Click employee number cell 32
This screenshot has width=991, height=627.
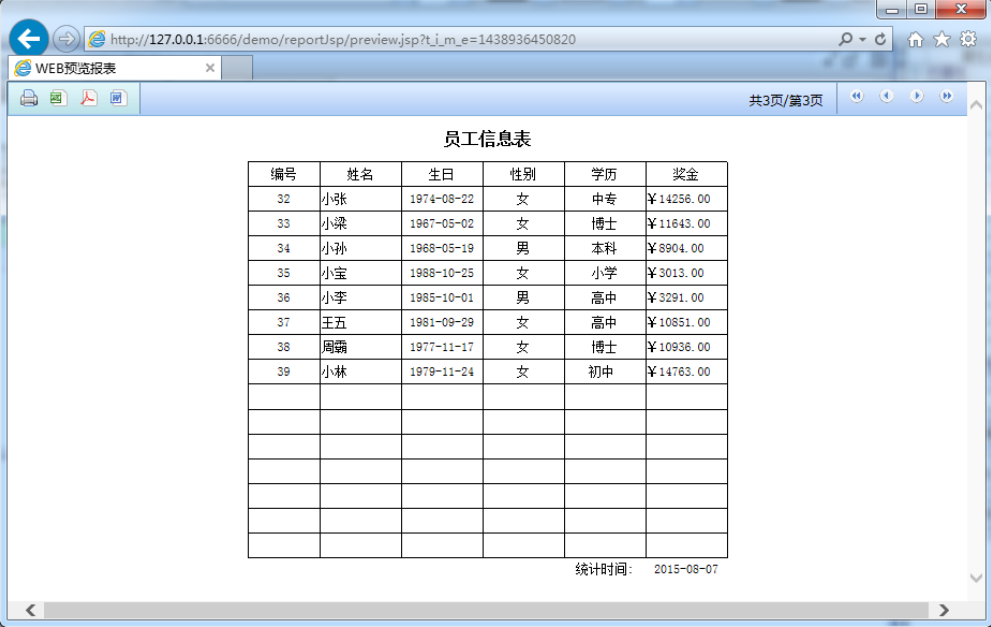284,198
